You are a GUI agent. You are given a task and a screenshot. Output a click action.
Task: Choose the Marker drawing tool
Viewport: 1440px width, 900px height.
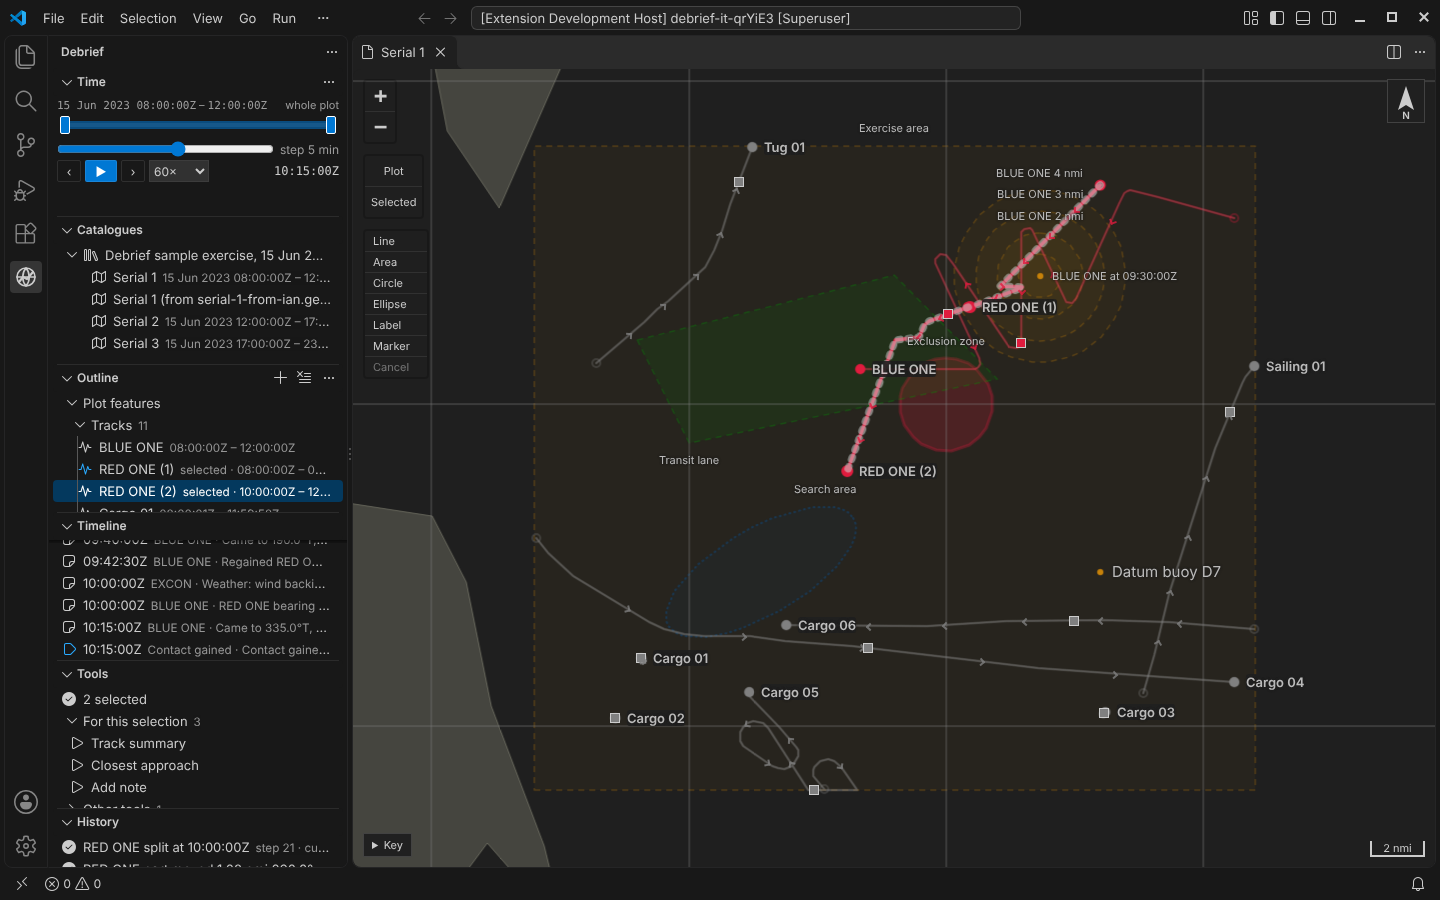point(395,346)
